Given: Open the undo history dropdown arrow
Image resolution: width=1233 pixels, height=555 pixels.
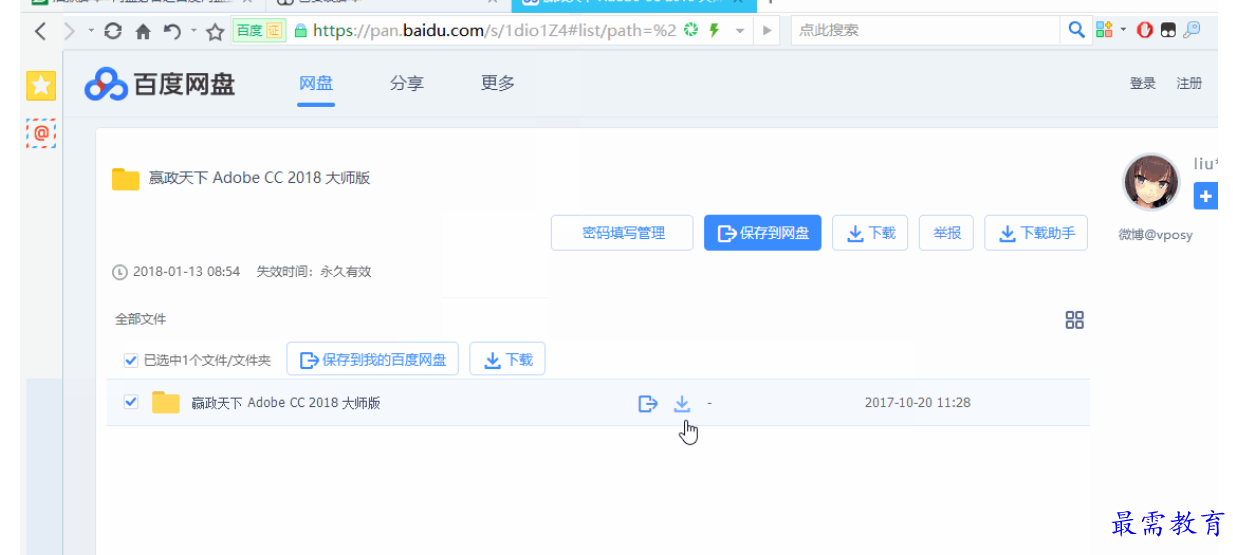Looking at the screenshot, I should (x=193, y=31).
